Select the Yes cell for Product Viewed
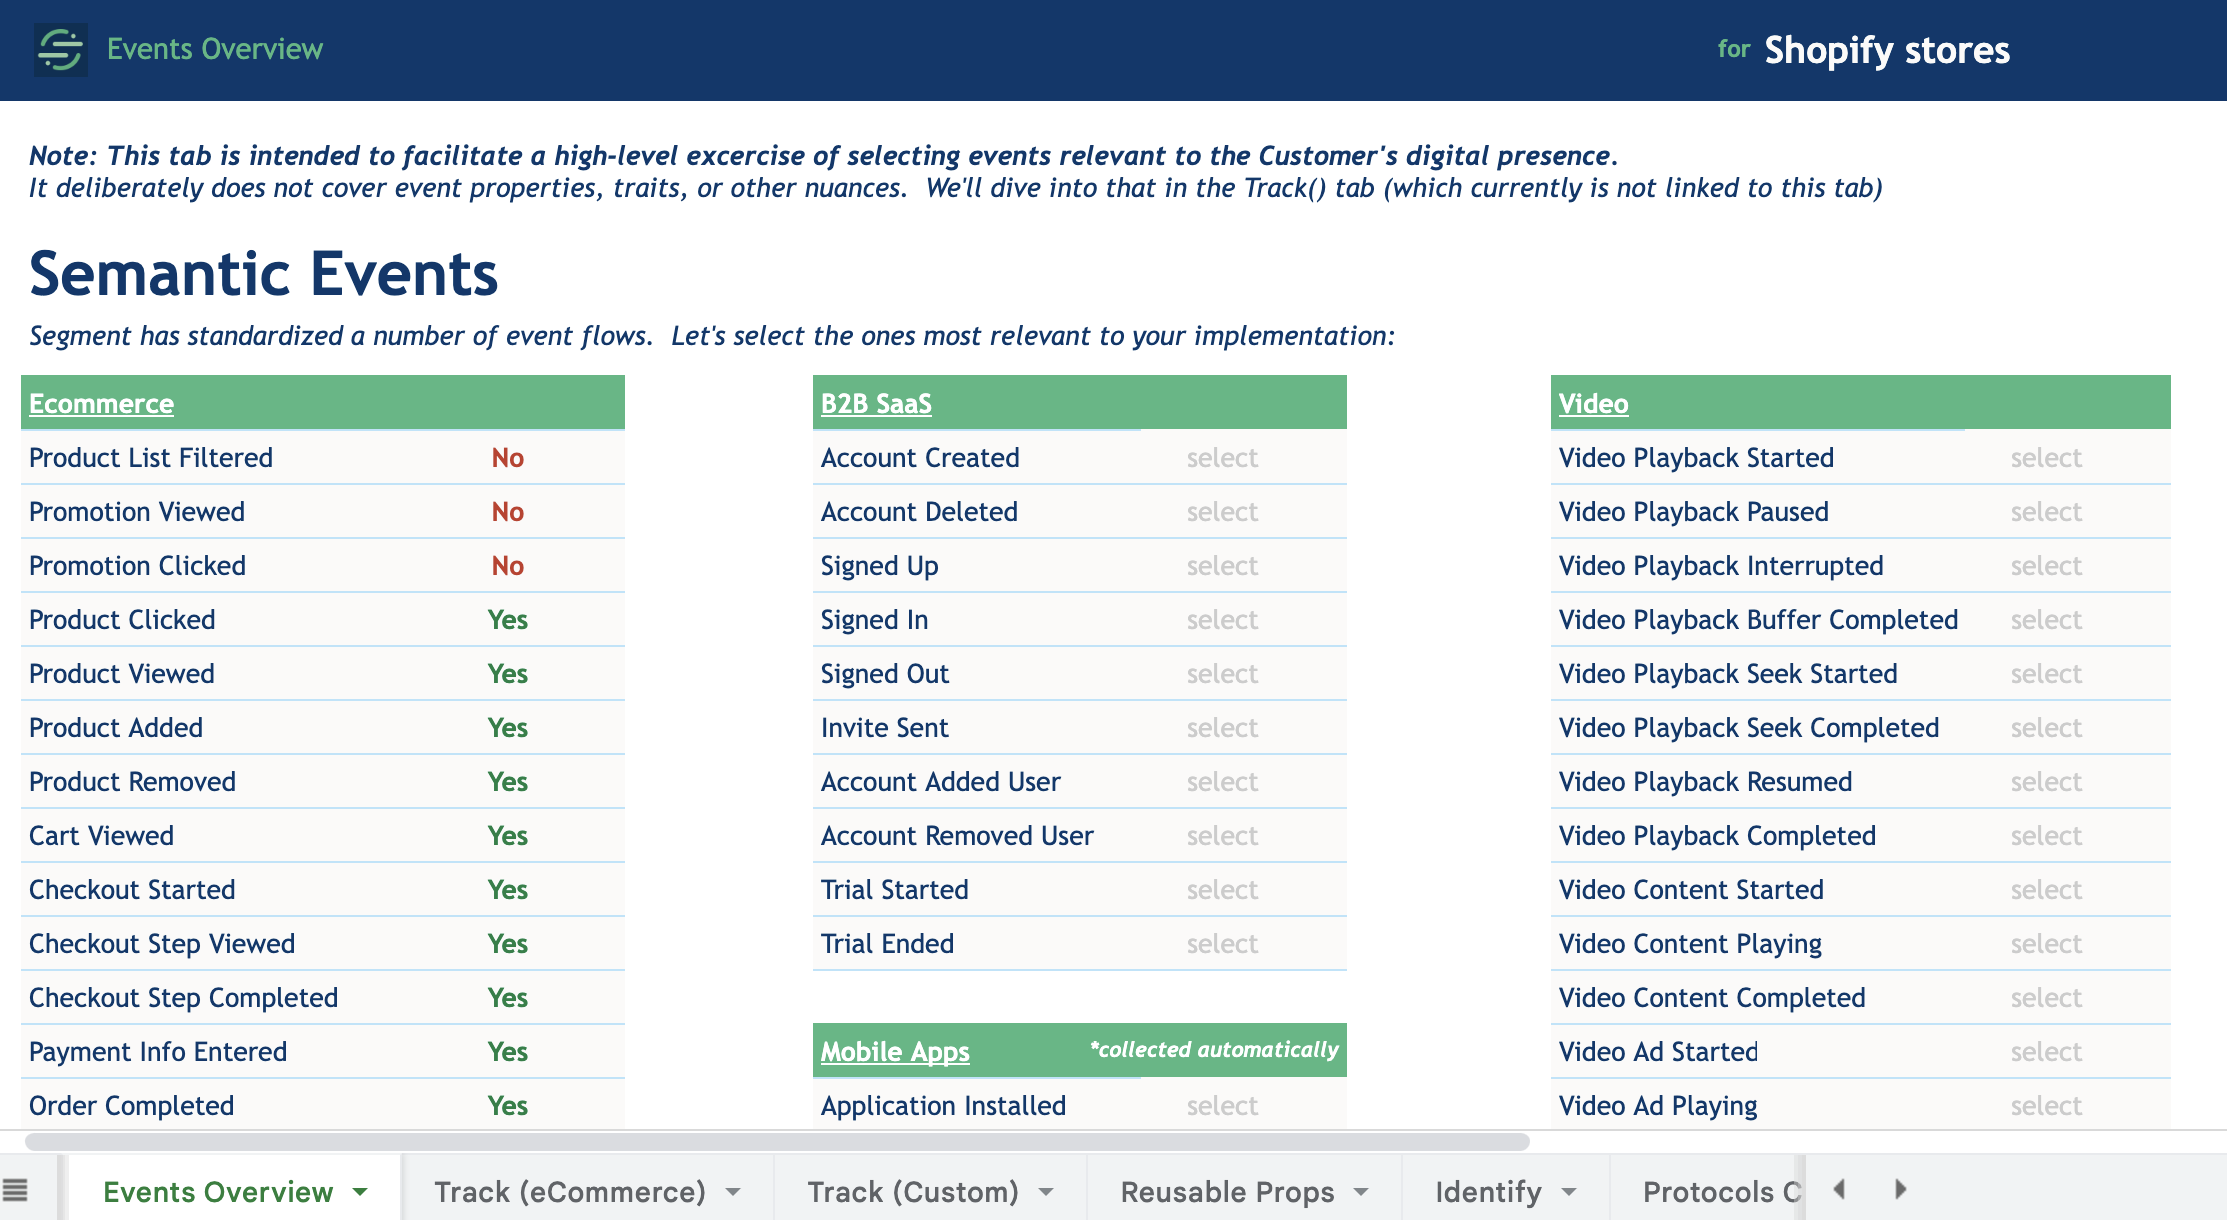 pos(508,674)
